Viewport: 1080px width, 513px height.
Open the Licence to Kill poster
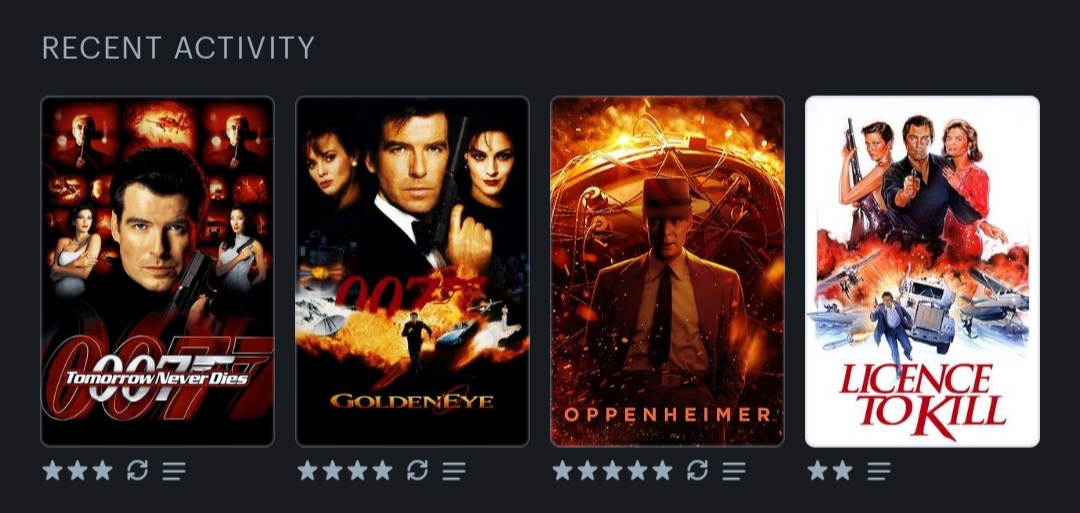[922, 271]
